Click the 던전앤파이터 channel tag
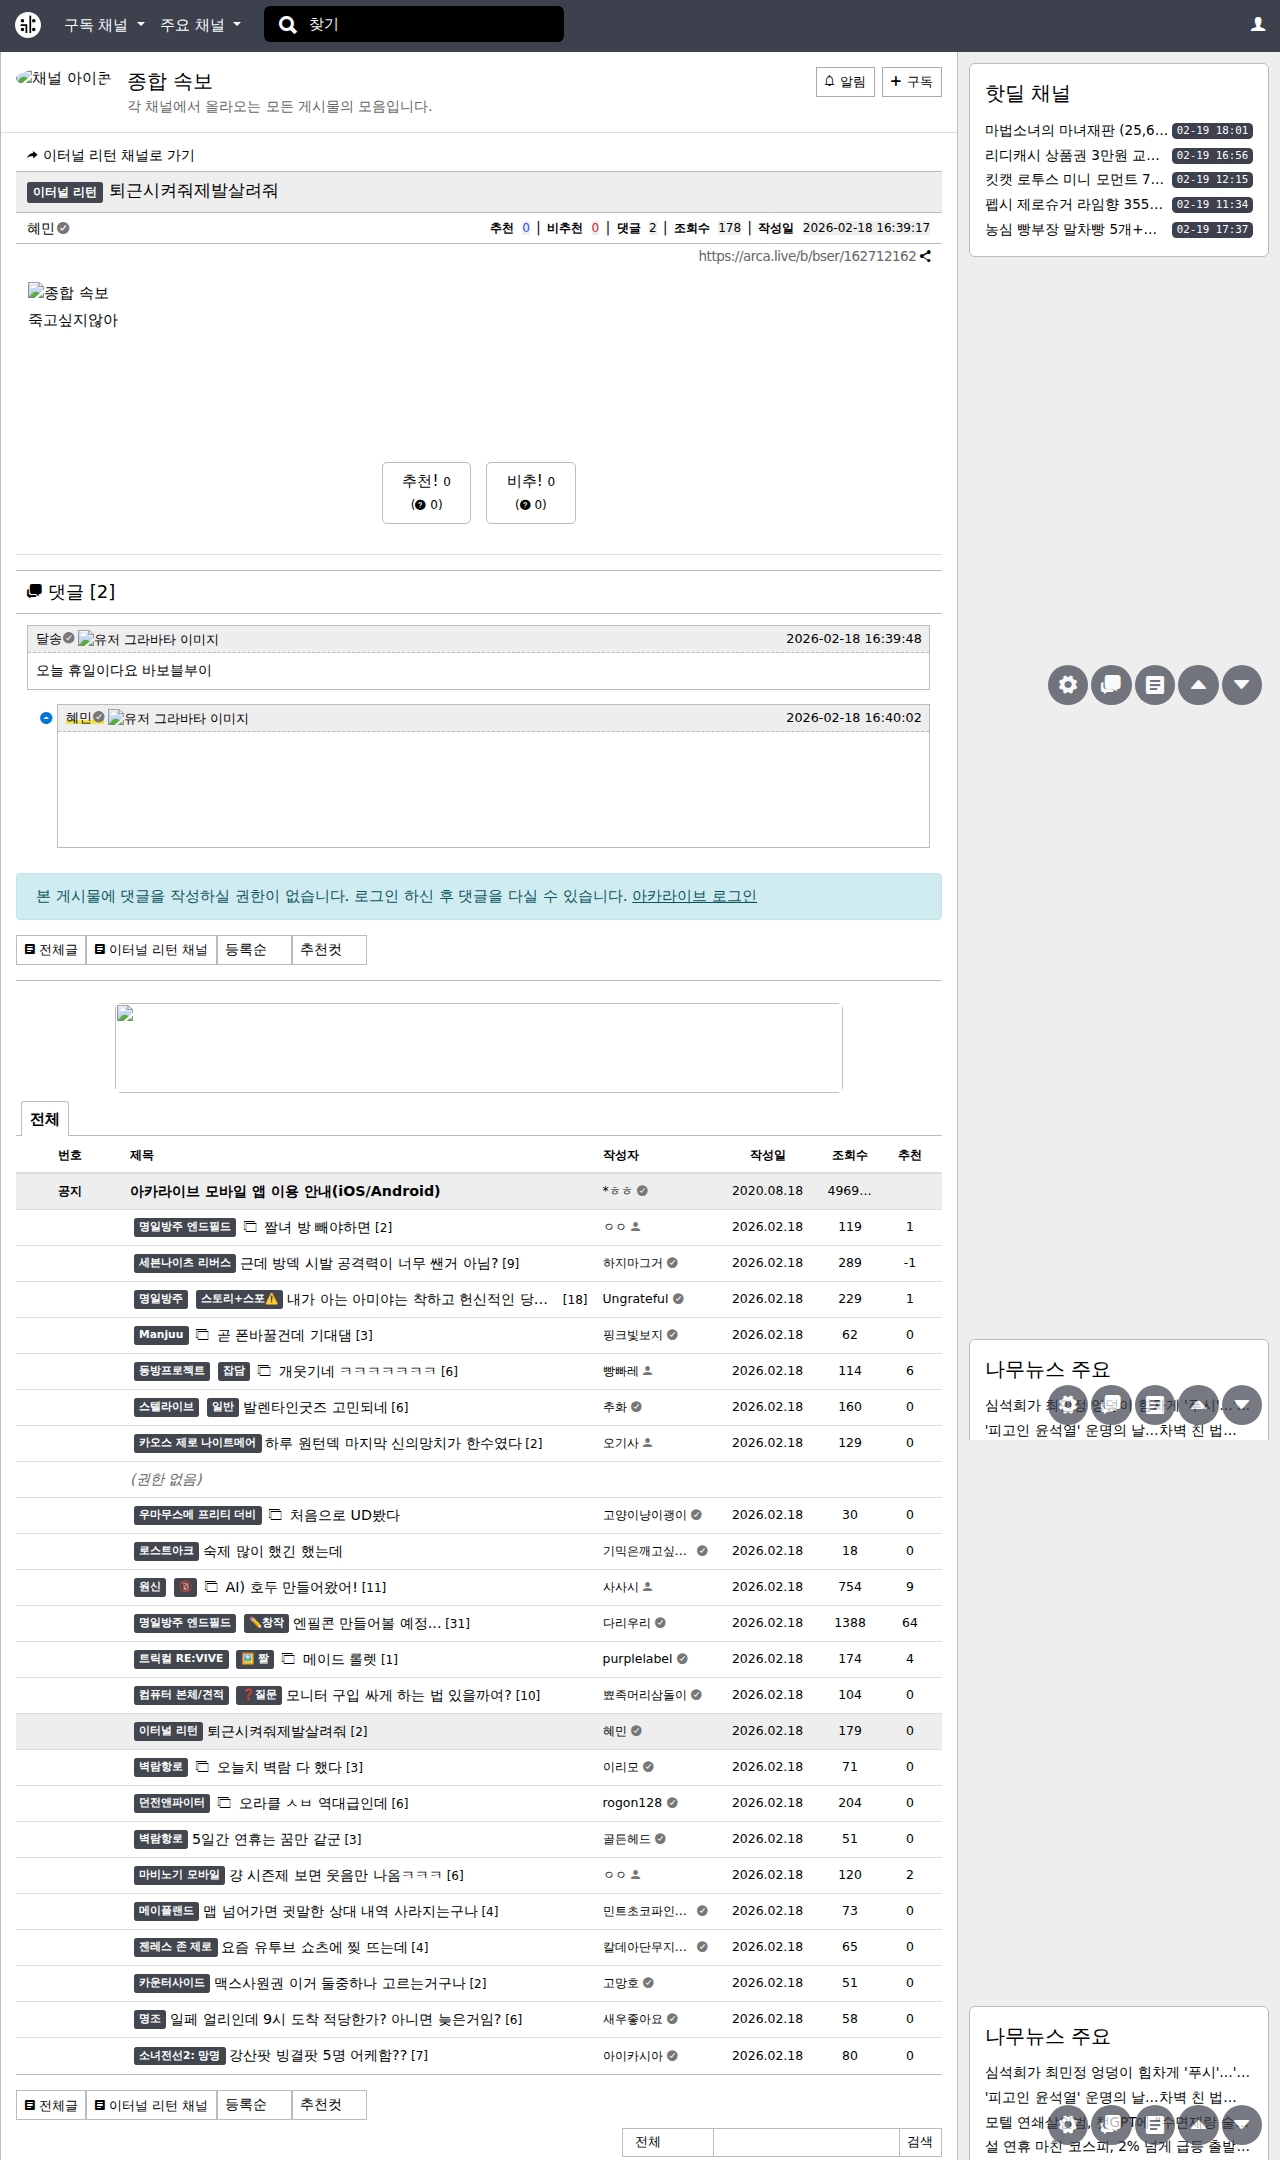1280x2160 pixels. [x=172, y=1803]
